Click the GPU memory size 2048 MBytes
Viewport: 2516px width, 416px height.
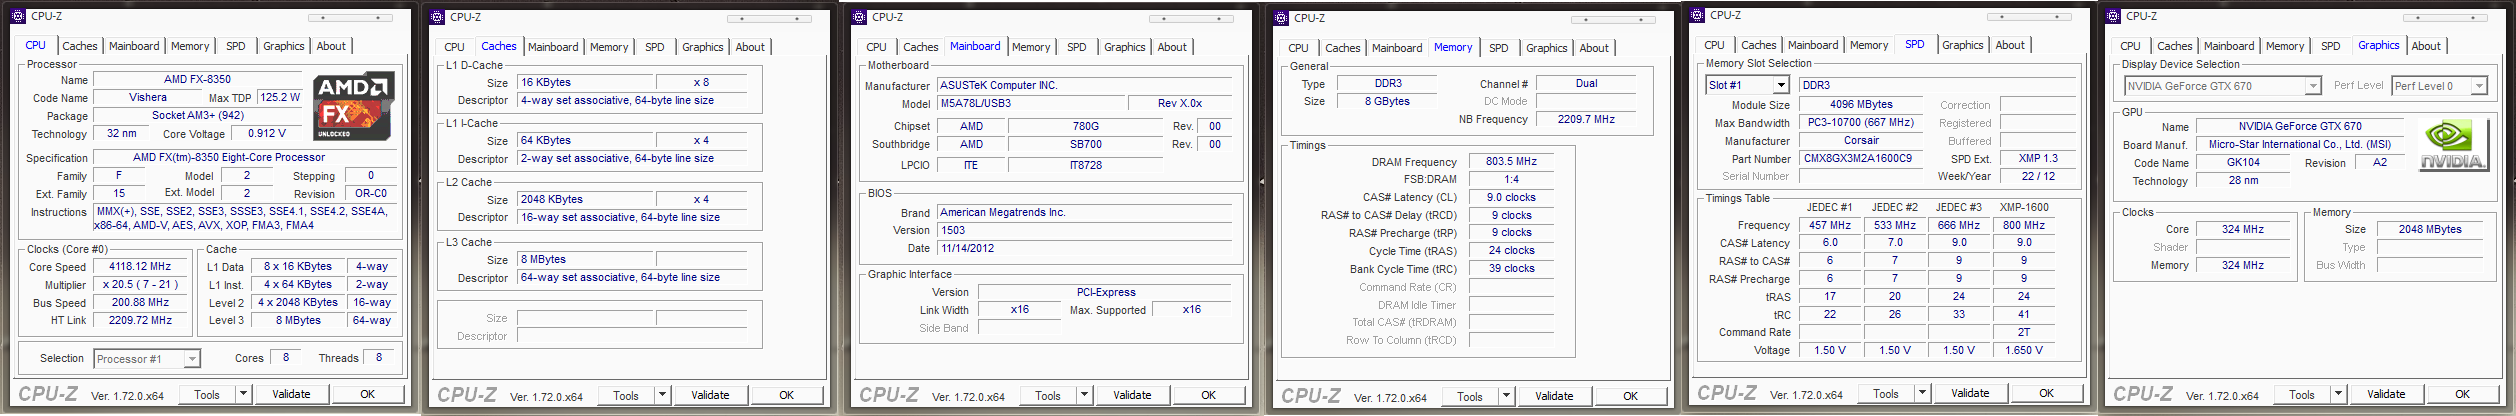[x=2430, y=229]
